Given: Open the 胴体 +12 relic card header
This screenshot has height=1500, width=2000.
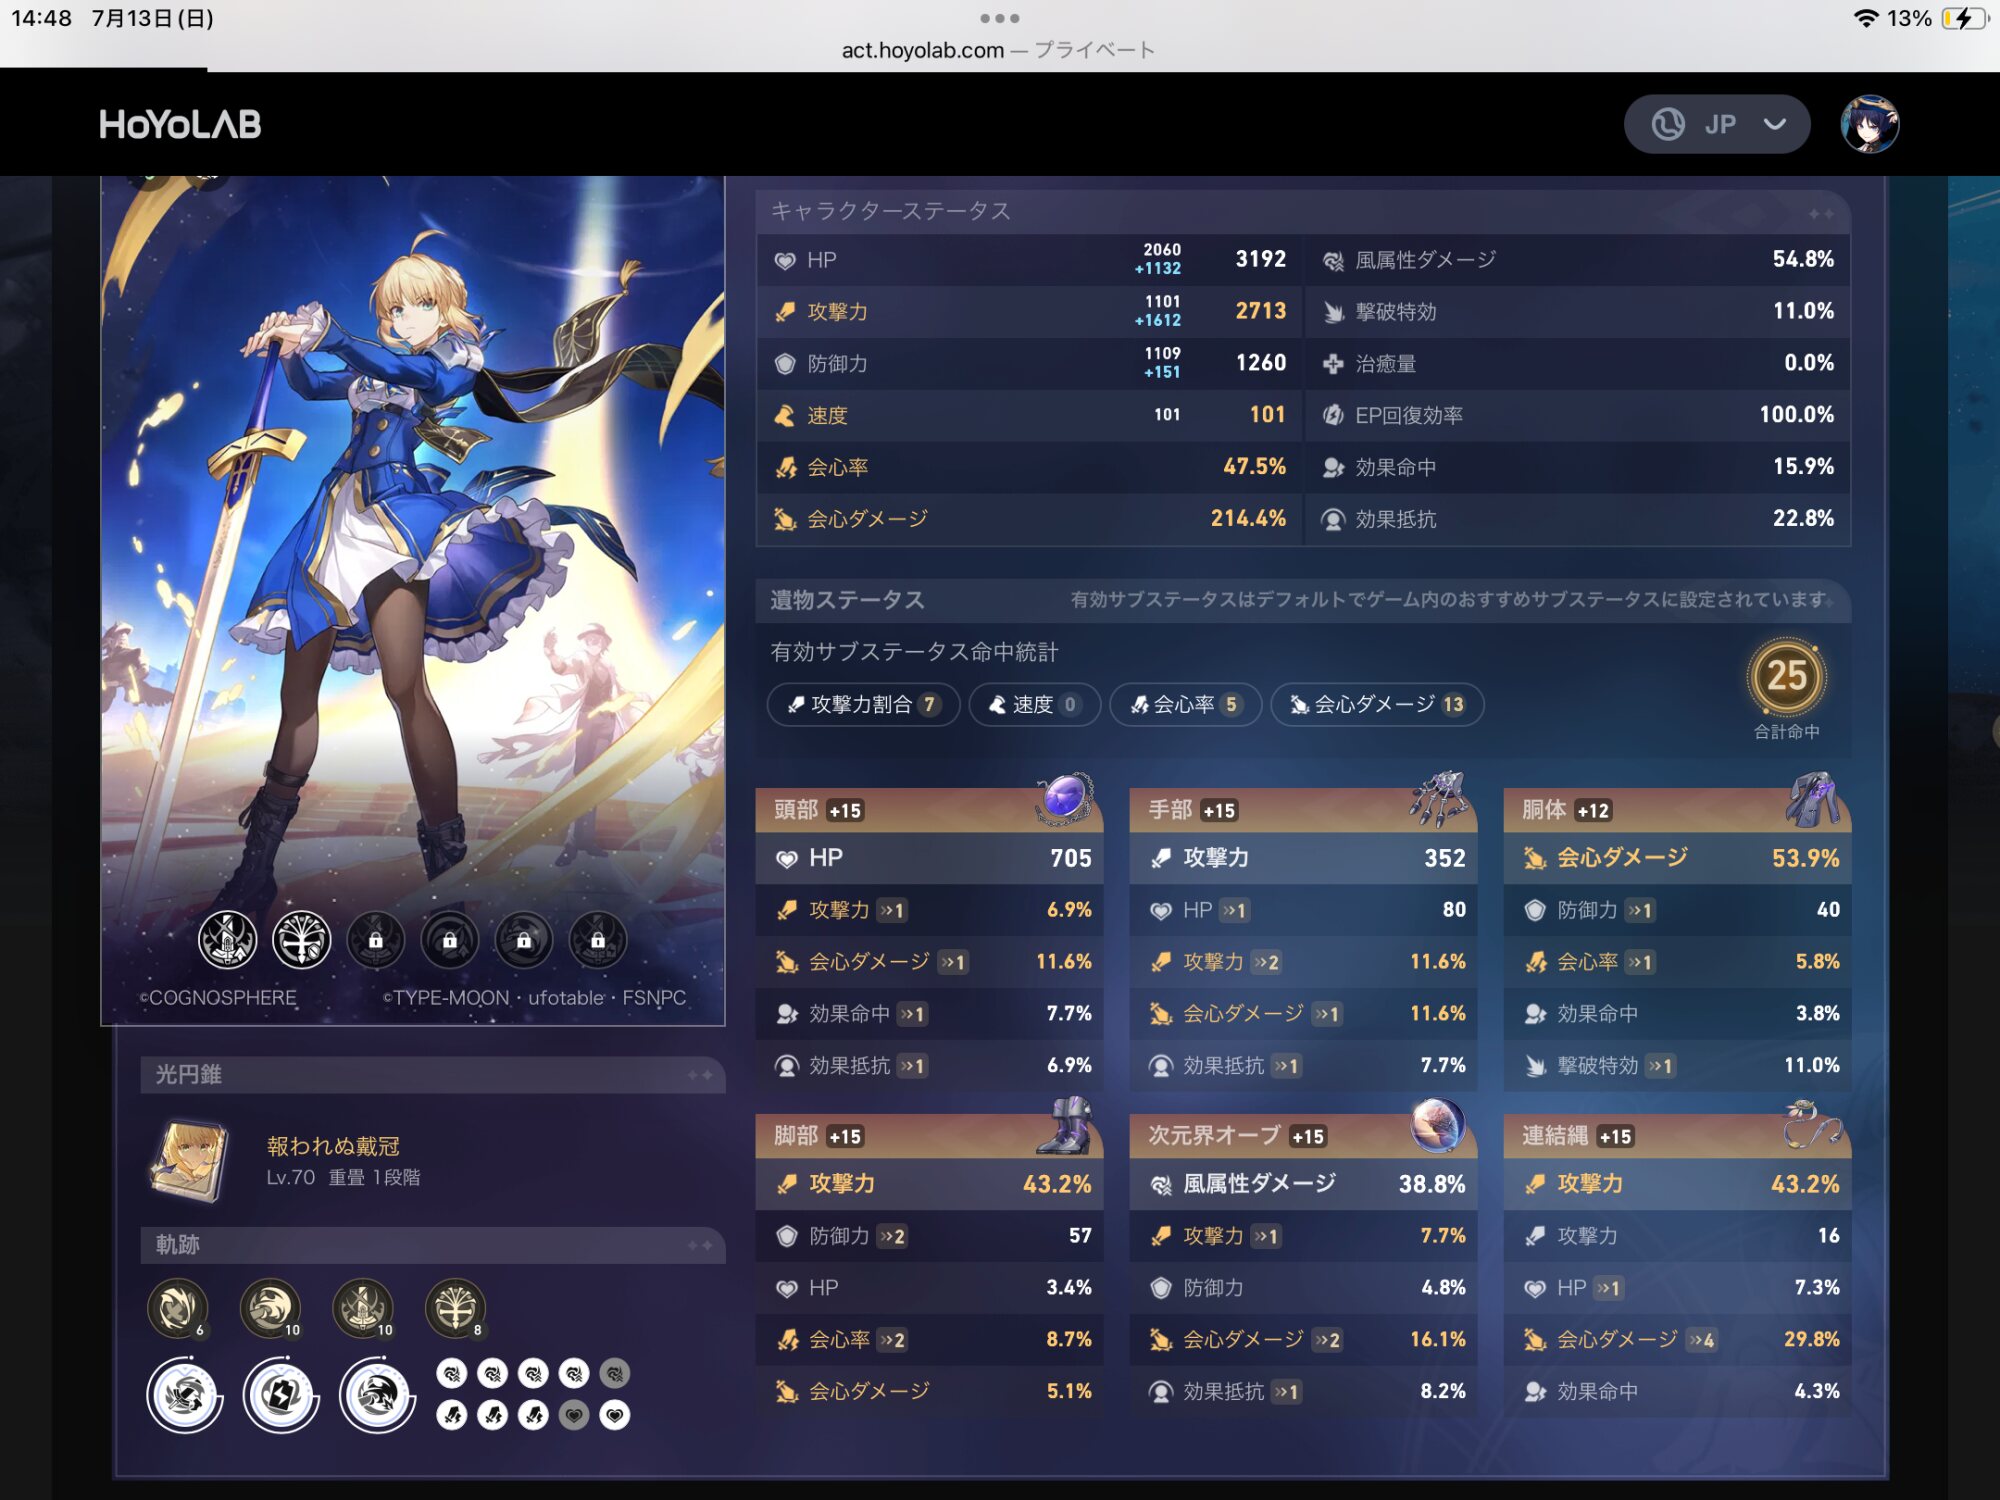Looking at the screenshot, I should tap(1677, 810).
